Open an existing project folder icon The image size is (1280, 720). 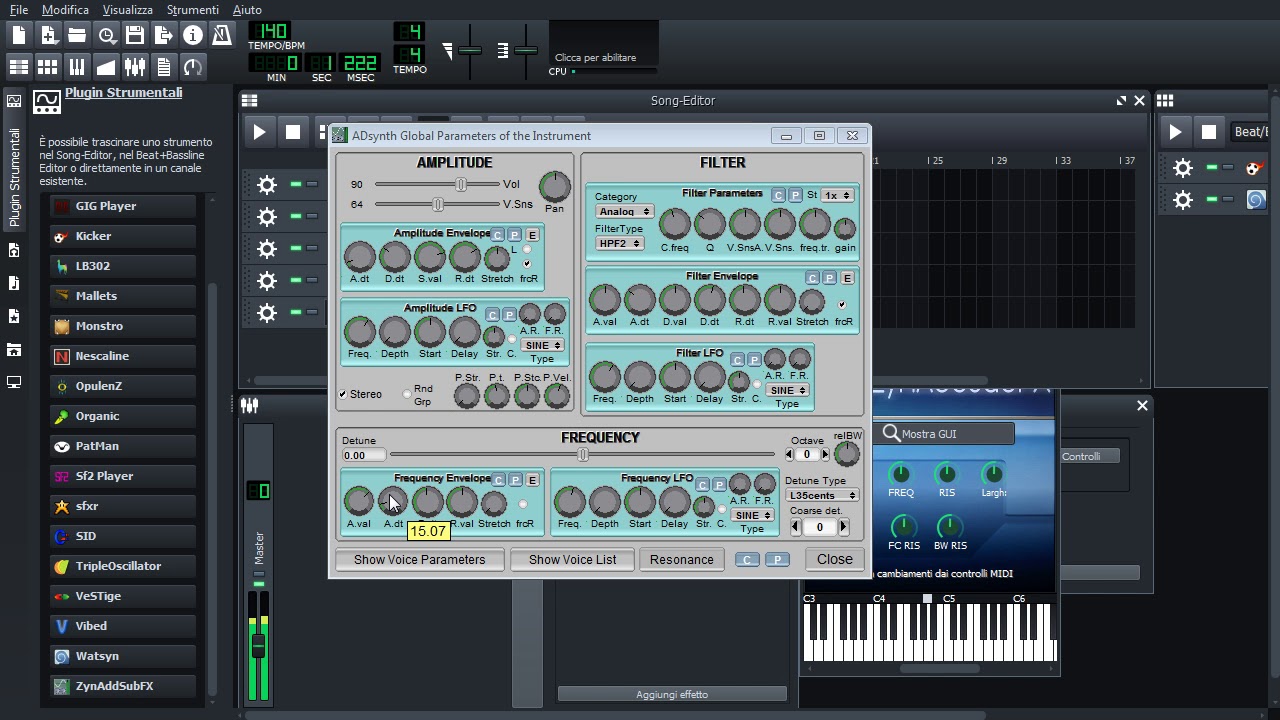click(x=77, y=35)
